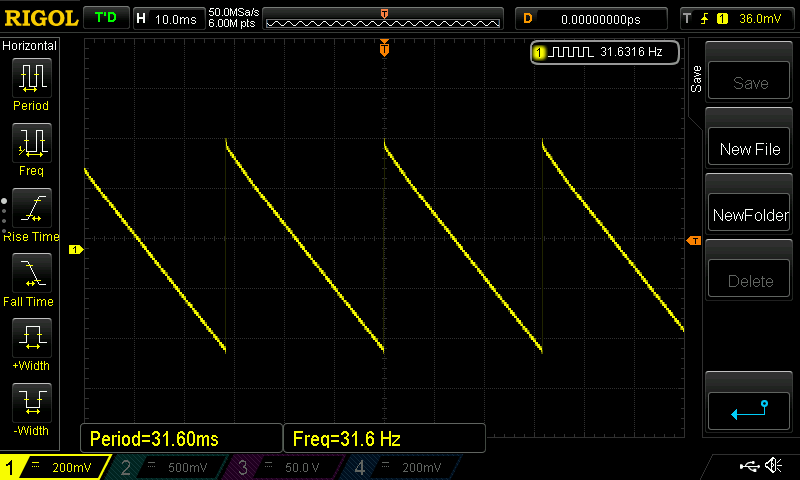This screenshot has height=480, width=800.
Task: Click the USB connection status icon
Action: [748, 466]
